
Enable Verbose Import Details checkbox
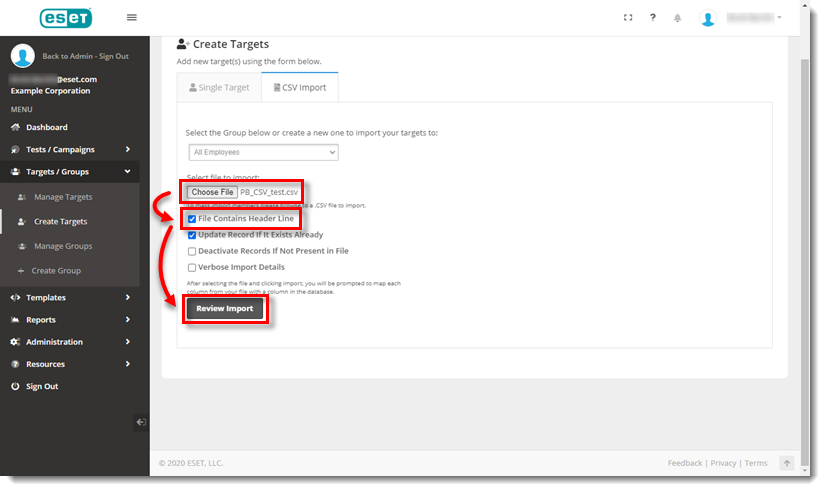click(192, 267)
